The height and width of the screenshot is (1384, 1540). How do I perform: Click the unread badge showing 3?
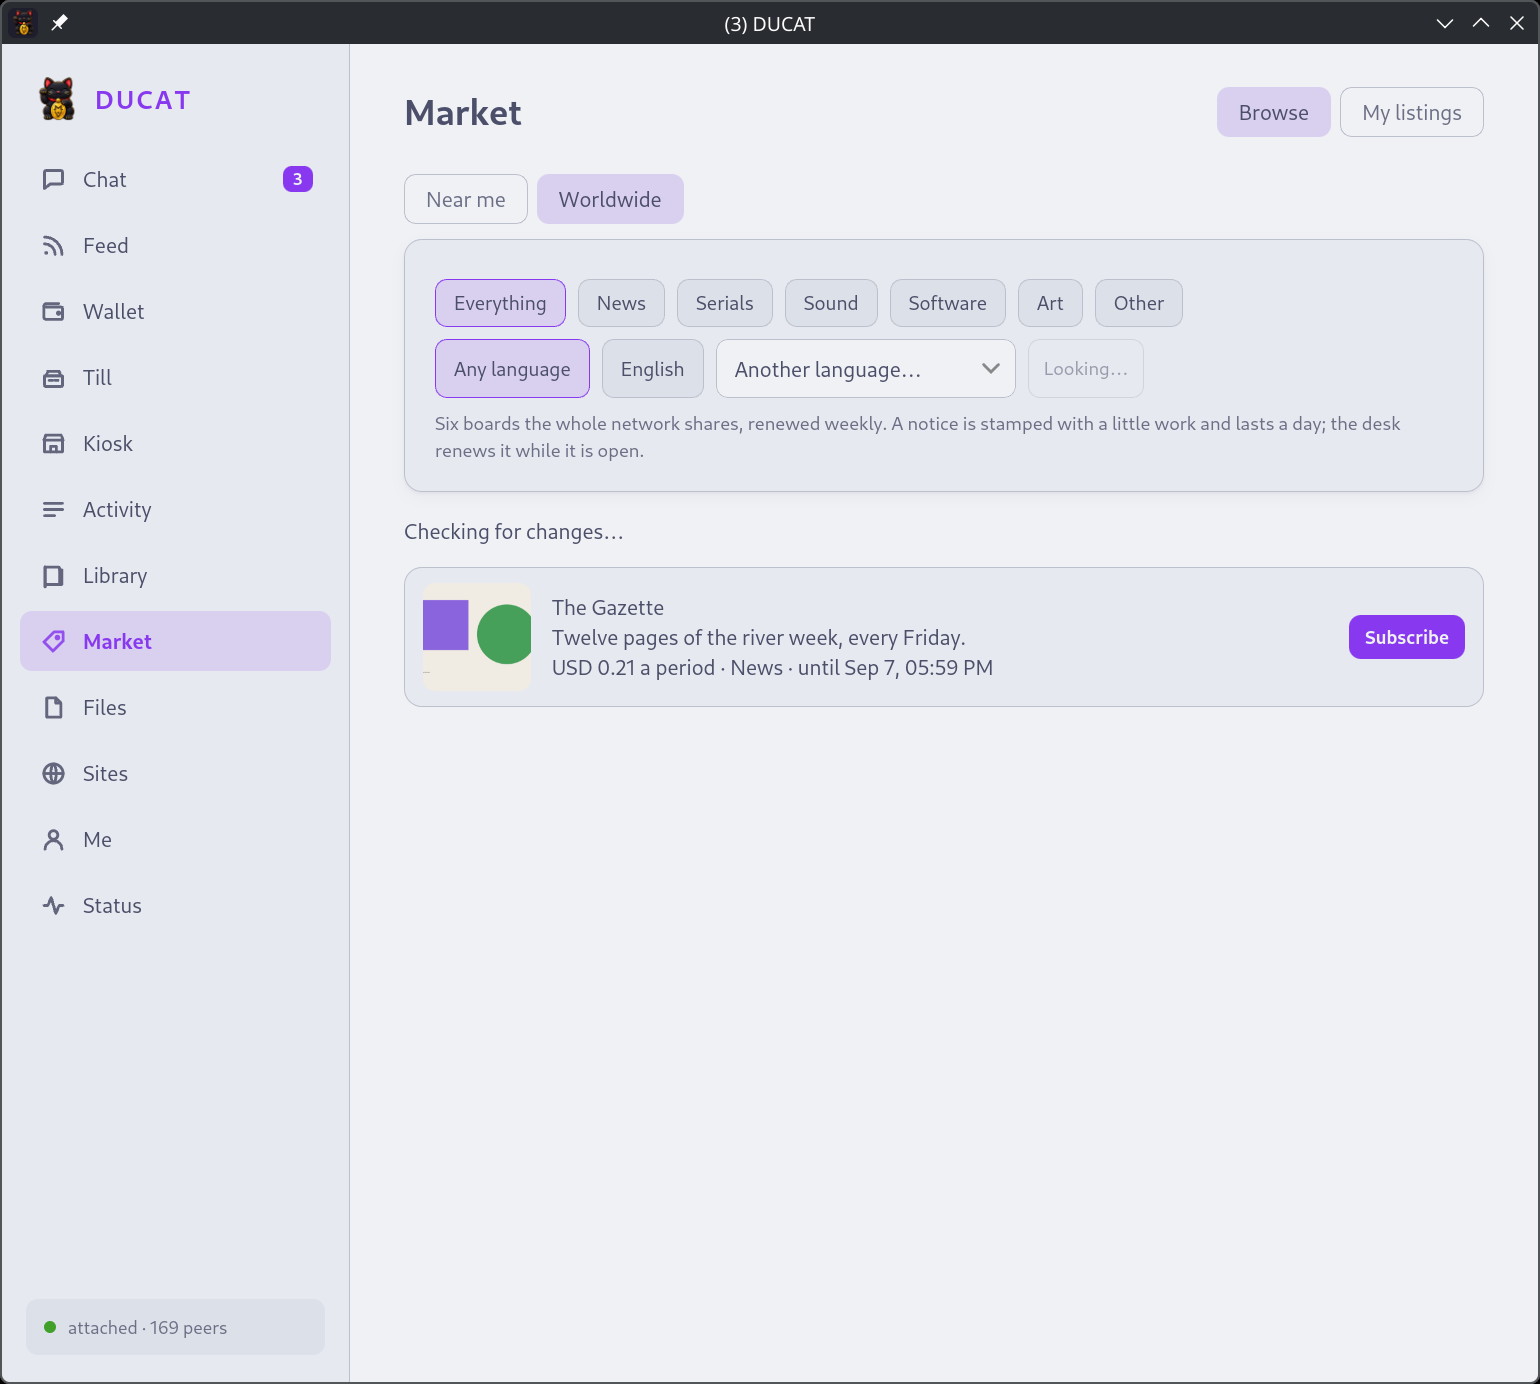pyautogui.click(x=298, y=179)
